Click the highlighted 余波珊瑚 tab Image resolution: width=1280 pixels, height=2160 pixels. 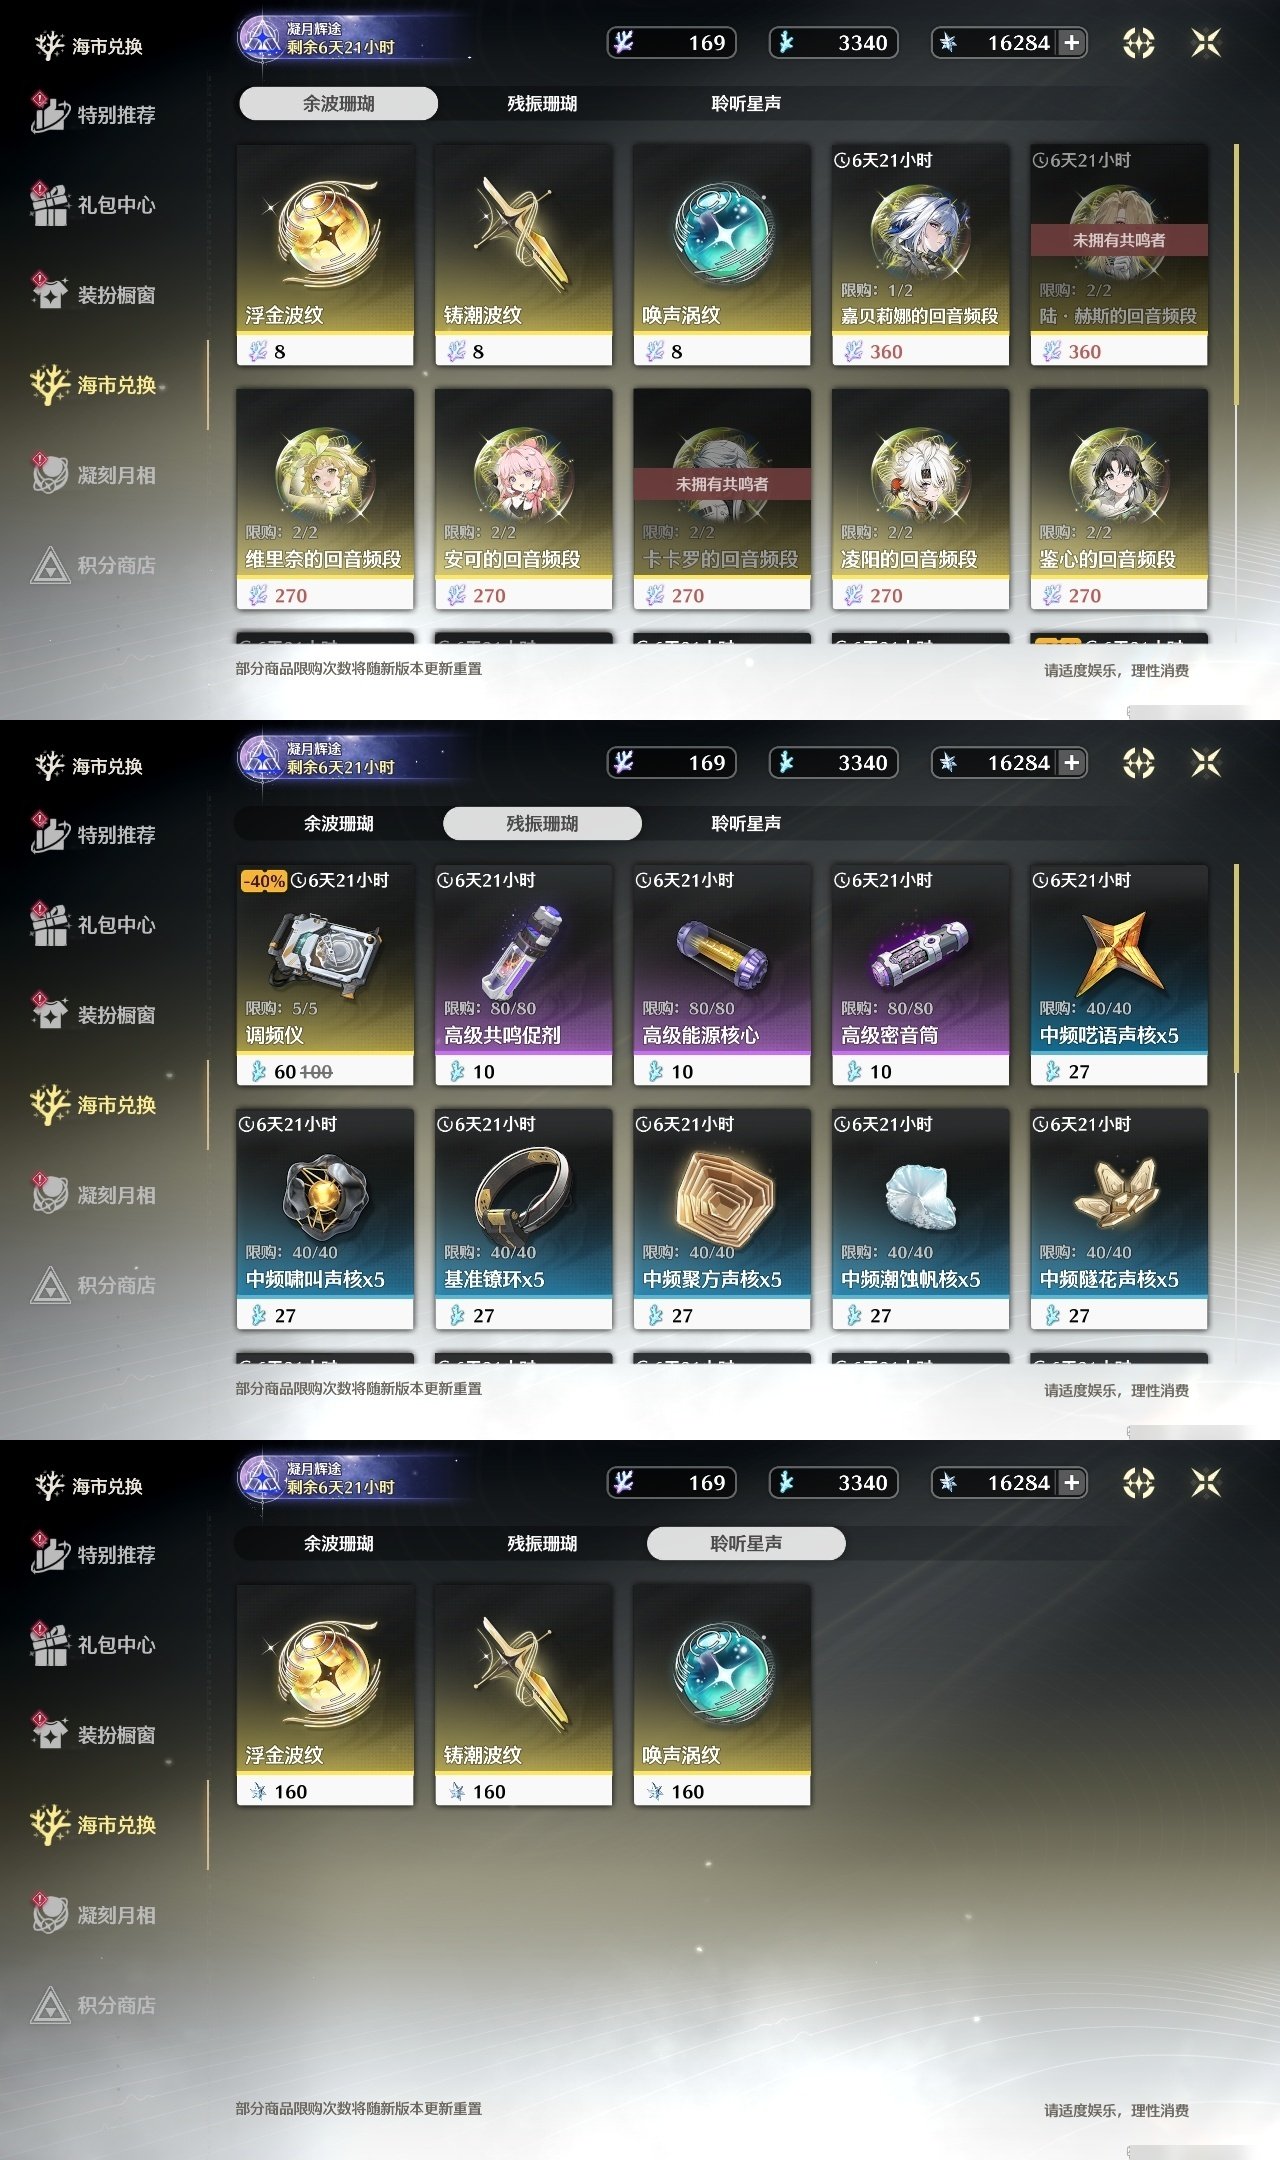click(x=339, y=103)
